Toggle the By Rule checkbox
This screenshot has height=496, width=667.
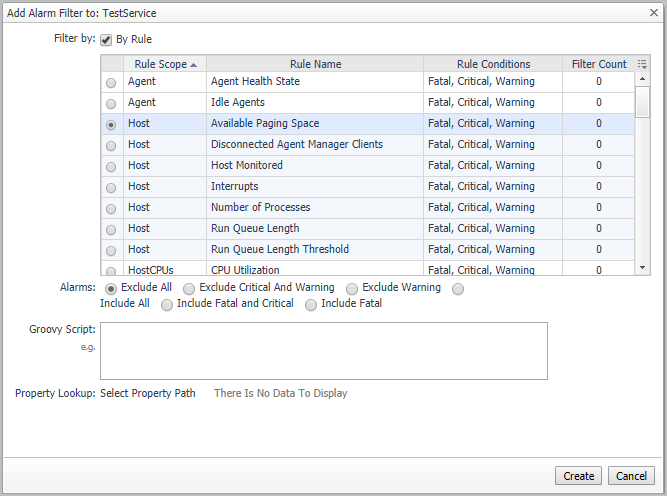106,40
